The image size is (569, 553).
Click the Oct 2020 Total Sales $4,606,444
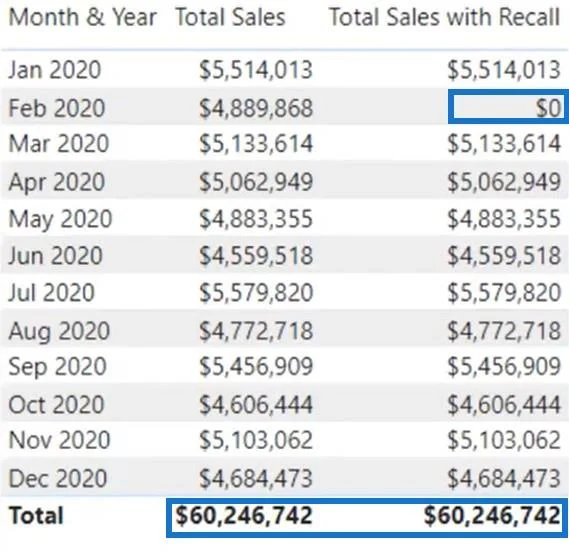[256, 404]
